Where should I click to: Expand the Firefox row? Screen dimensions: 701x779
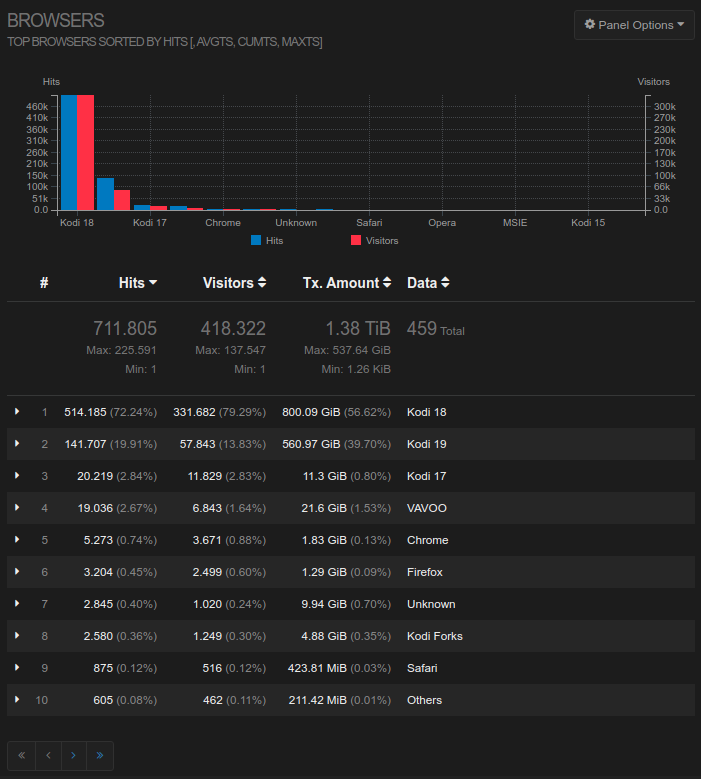[x=17, y=572]
